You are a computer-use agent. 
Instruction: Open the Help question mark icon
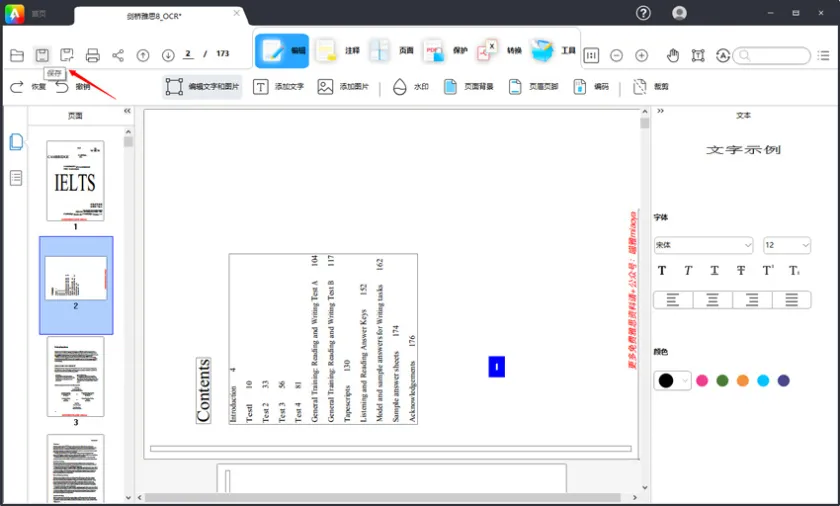(643, 13)
